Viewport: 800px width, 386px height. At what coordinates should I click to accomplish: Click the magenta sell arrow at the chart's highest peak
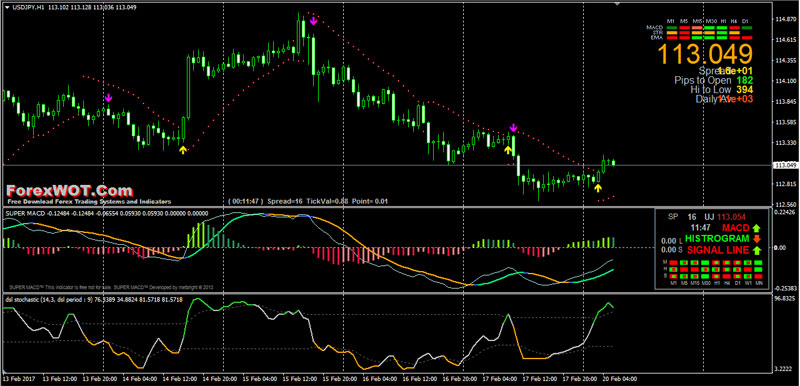[313, 21]
